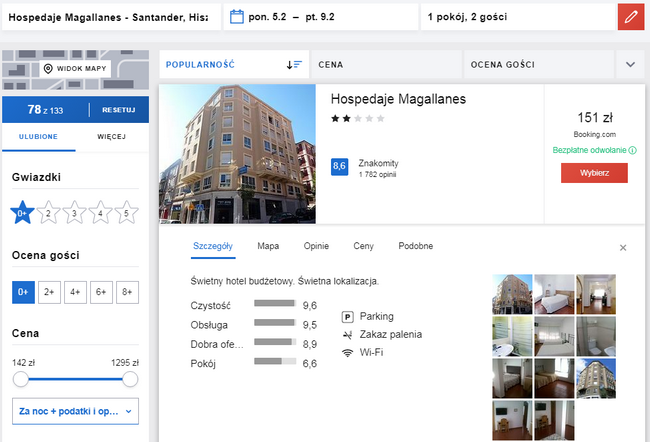Click the Bezpłatne odwołanie link
Screen dimensions: 650x442
point(589,150)
